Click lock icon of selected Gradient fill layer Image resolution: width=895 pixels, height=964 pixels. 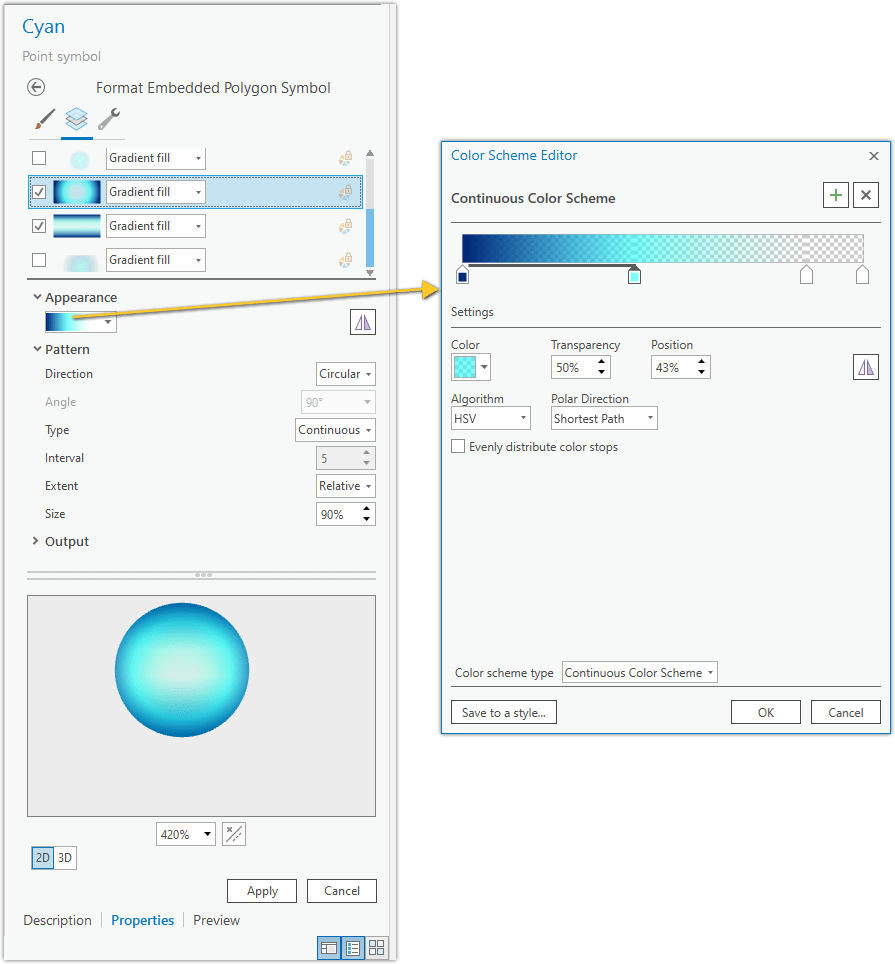click(x=345, y=192)
